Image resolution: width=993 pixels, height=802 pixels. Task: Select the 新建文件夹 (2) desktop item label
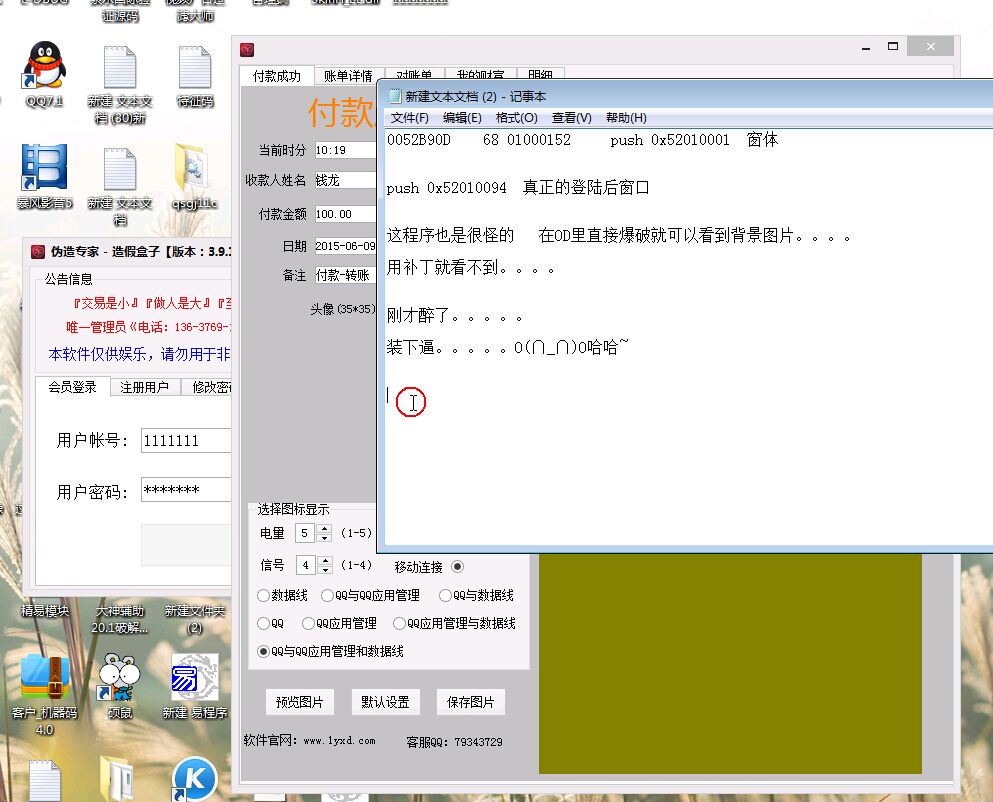click(x=194, y=619)
